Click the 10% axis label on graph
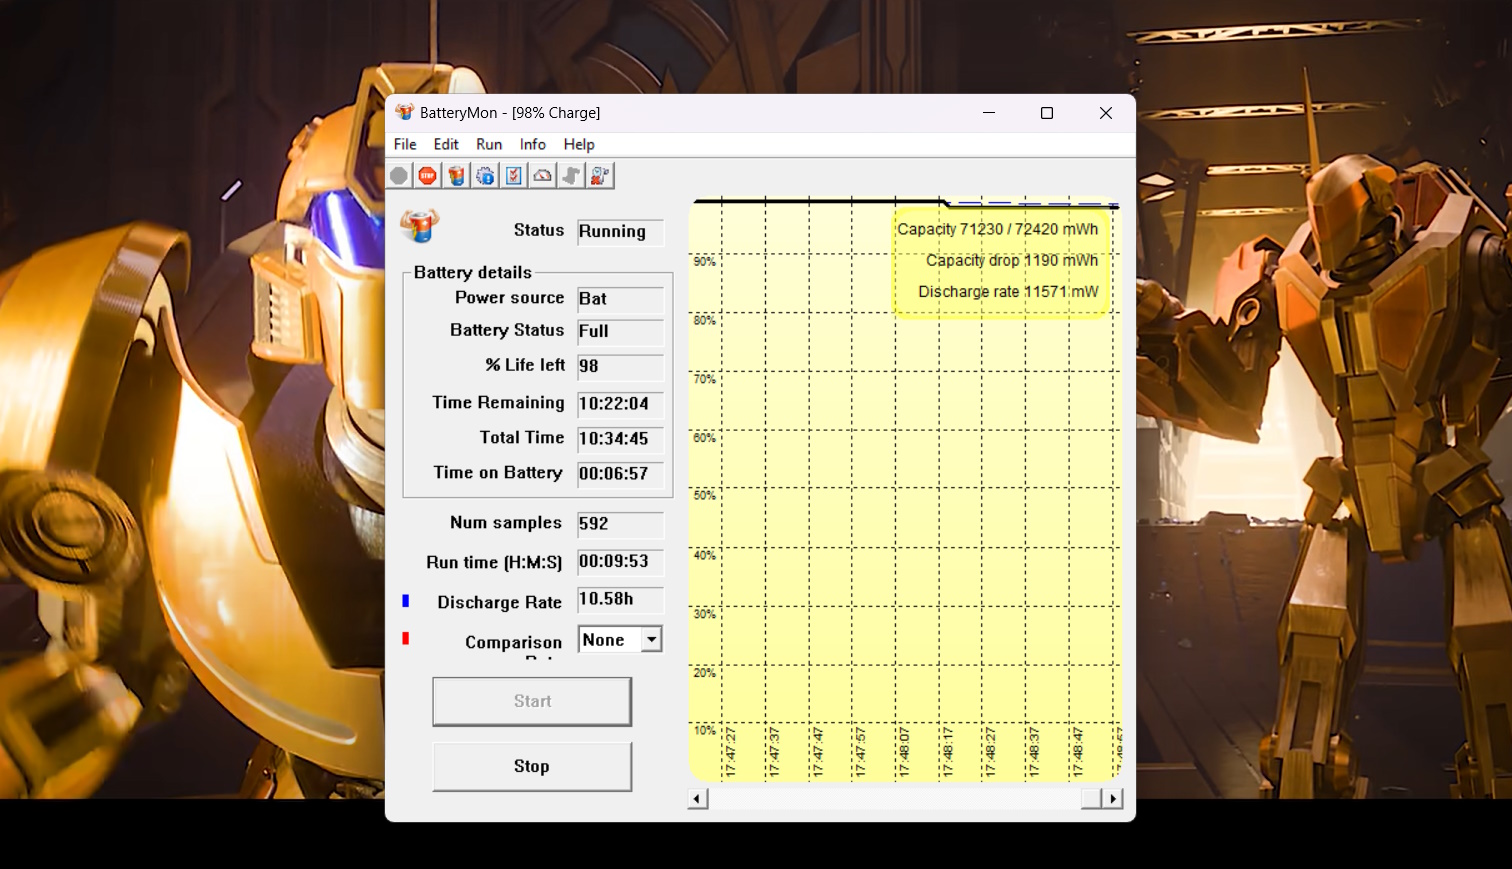This screenshot has width=1512, height=869. pyautogui.click(x=705, y=731)
